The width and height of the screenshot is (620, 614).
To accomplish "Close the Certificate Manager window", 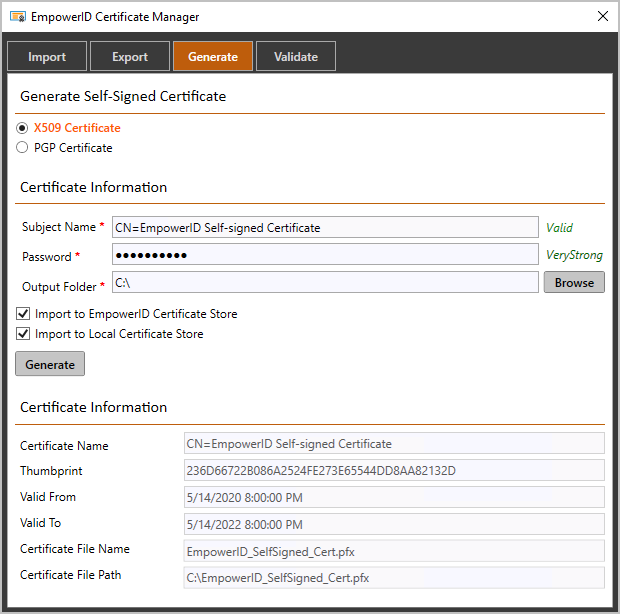I will click(x=603, y=16).
